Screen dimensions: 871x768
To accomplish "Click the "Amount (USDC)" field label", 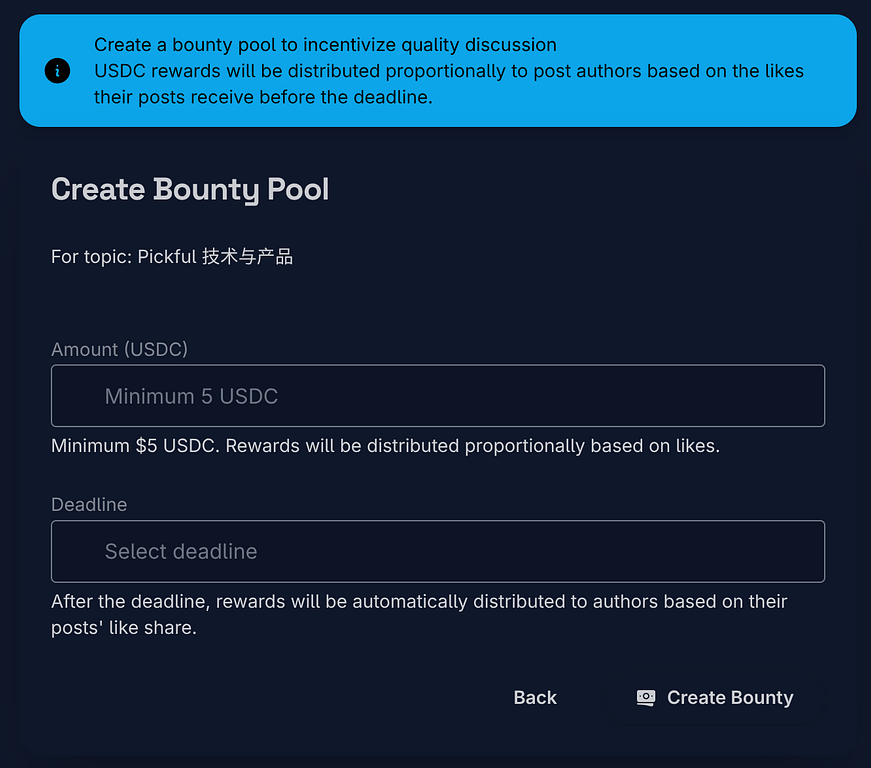I will coord(119,349).
